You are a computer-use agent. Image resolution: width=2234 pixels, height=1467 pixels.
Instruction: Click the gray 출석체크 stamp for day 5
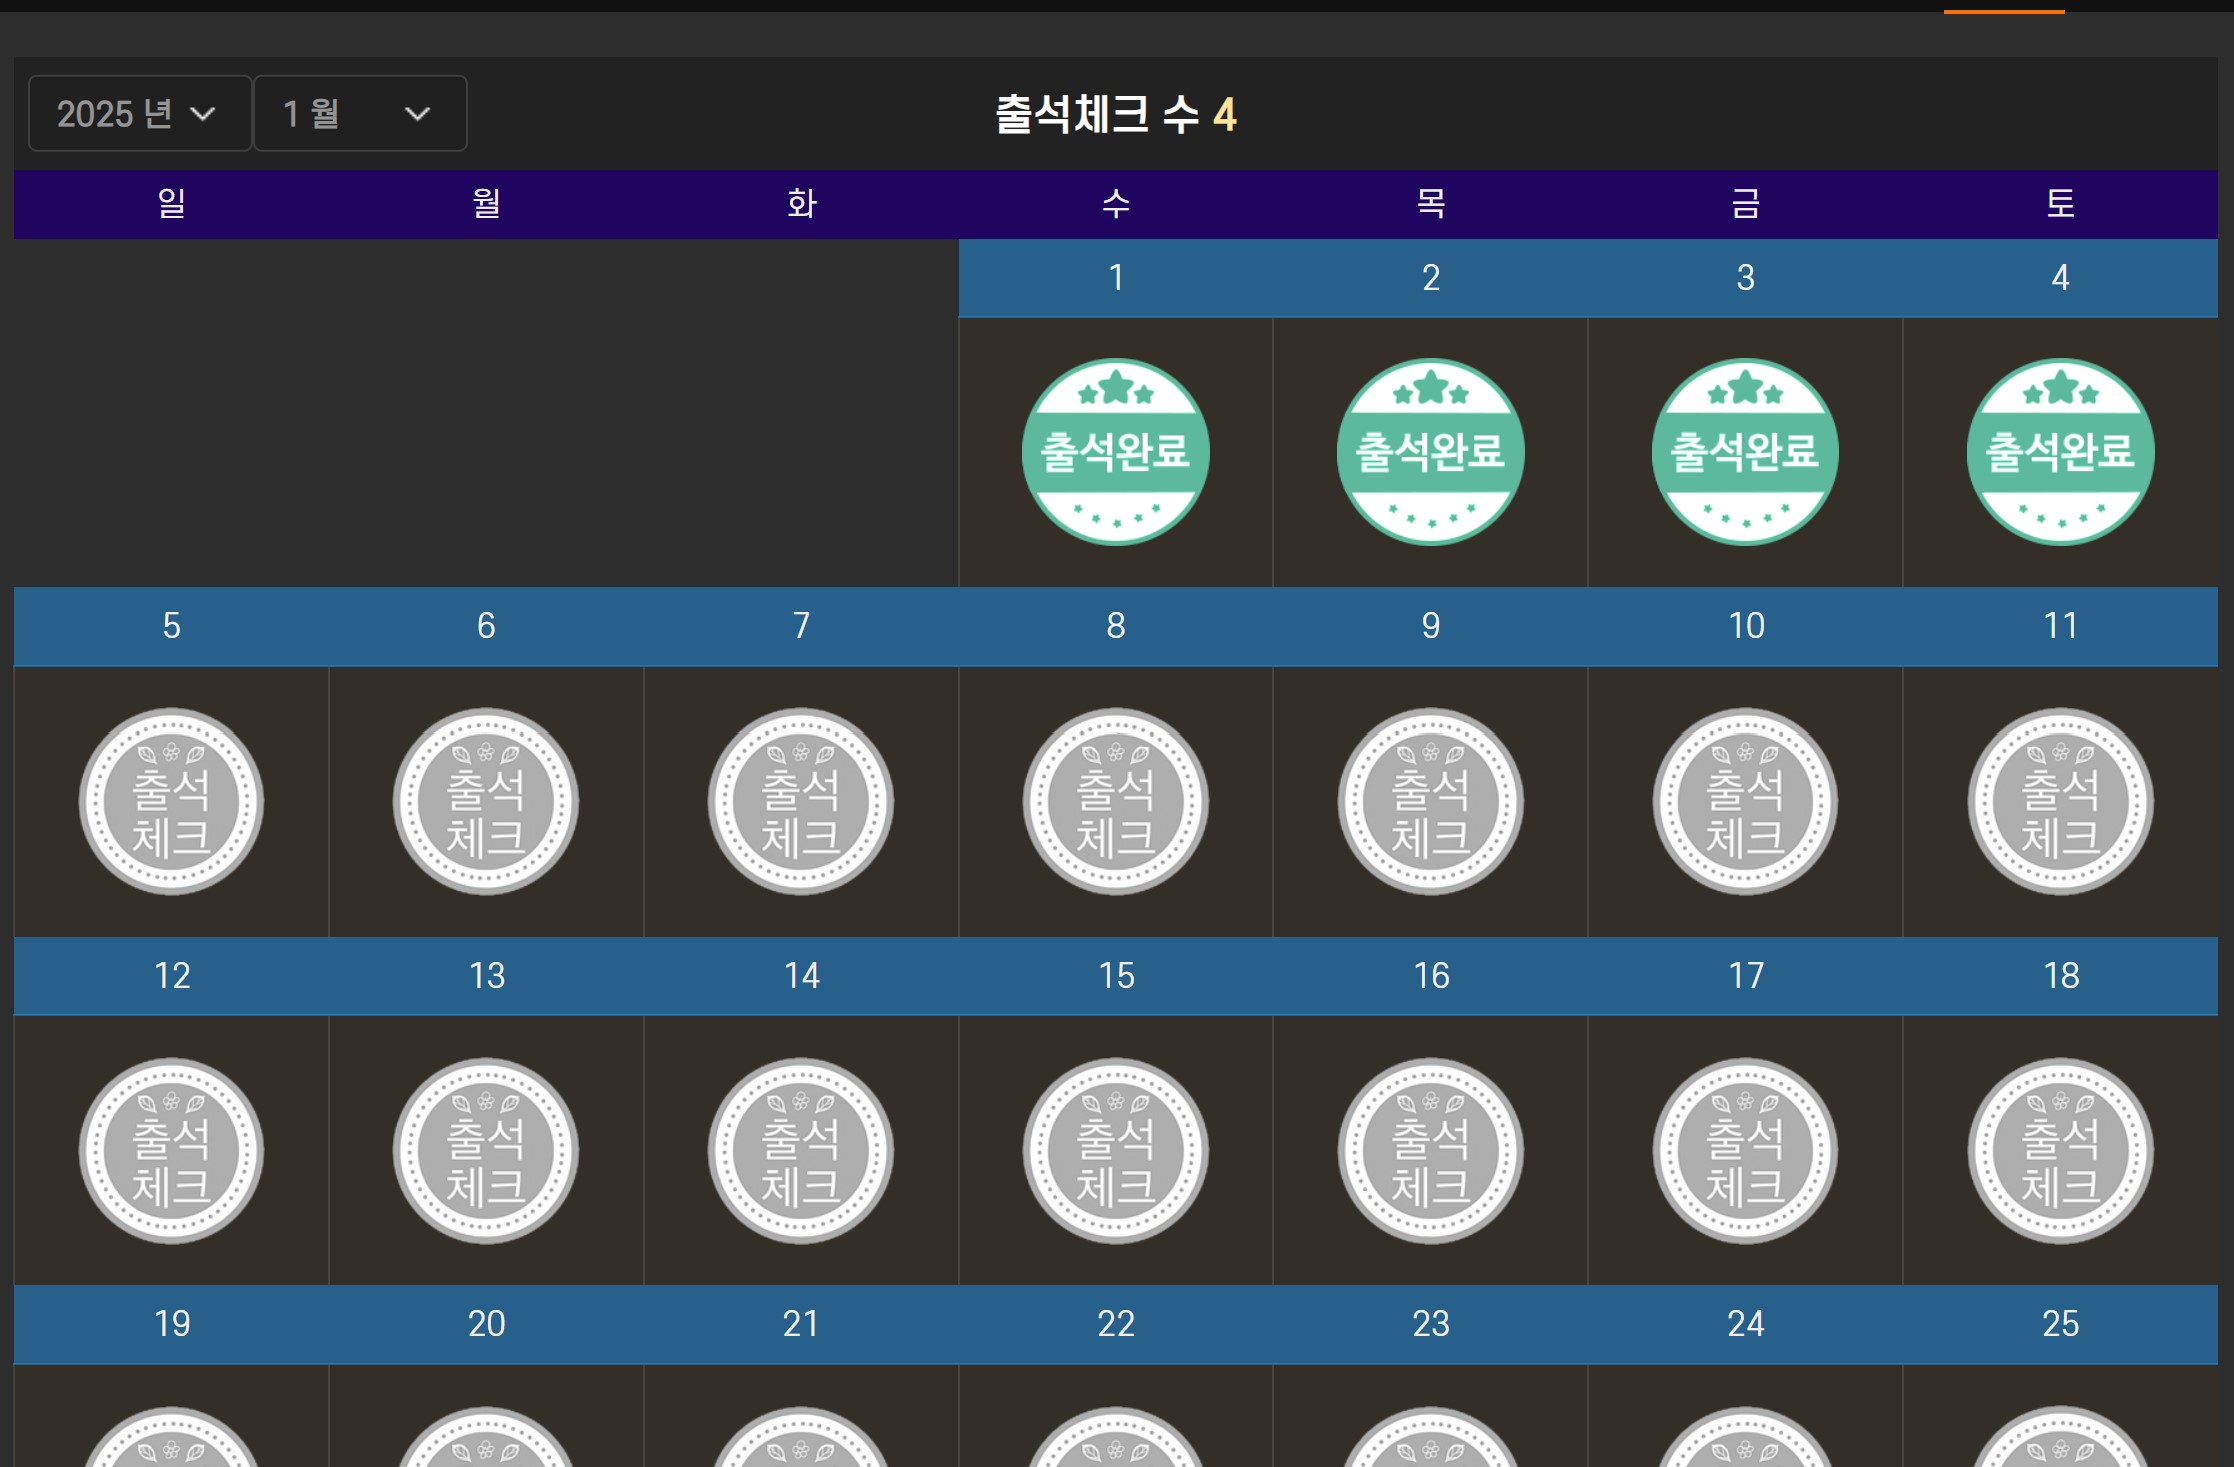coord(171,801)
